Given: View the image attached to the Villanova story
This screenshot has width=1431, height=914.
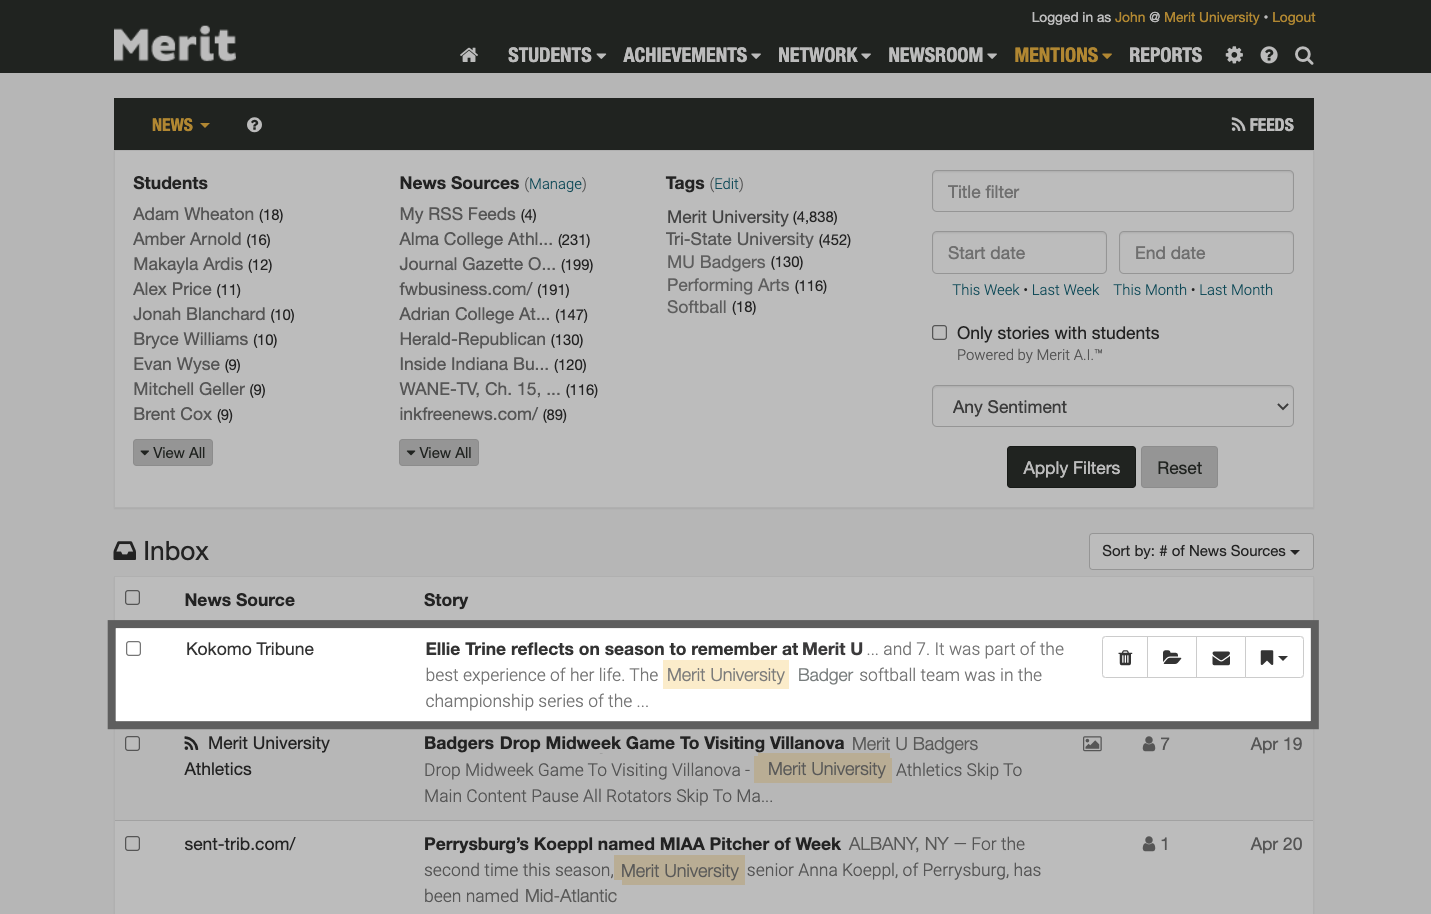Looking at the screenshot, I should [x=1092, y=743].
